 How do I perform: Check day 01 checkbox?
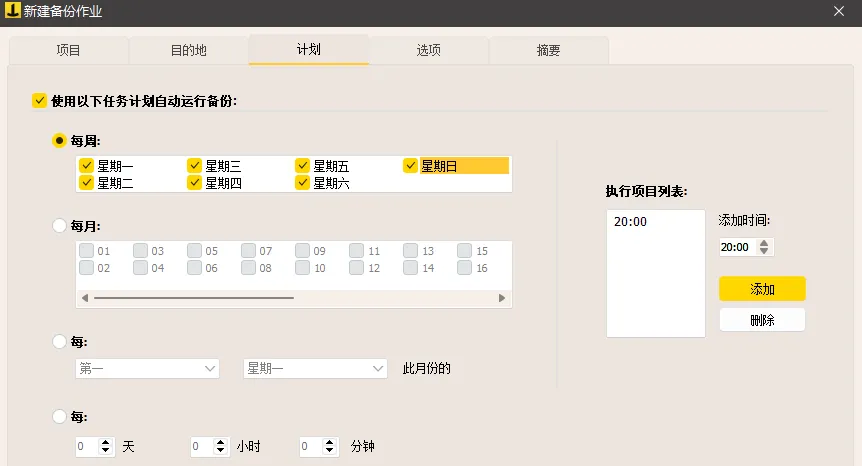pyautogui.click(x=86, y=251)
